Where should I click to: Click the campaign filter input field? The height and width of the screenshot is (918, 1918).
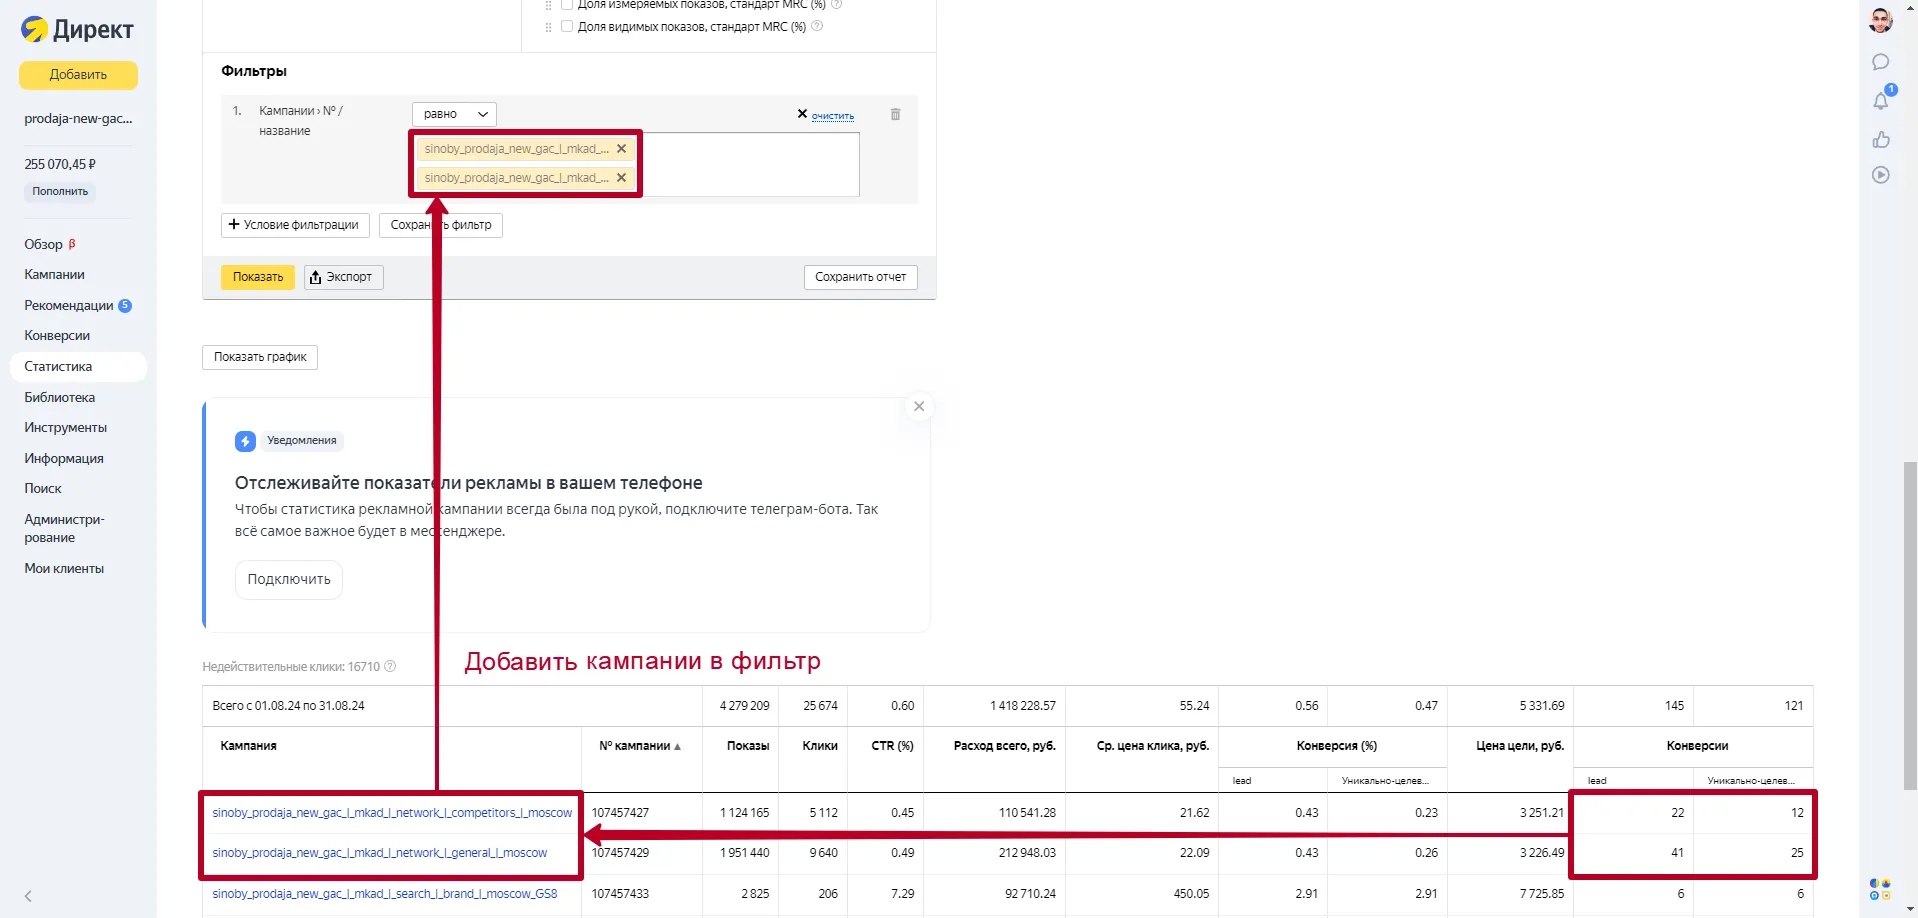[x=750, y=164]
